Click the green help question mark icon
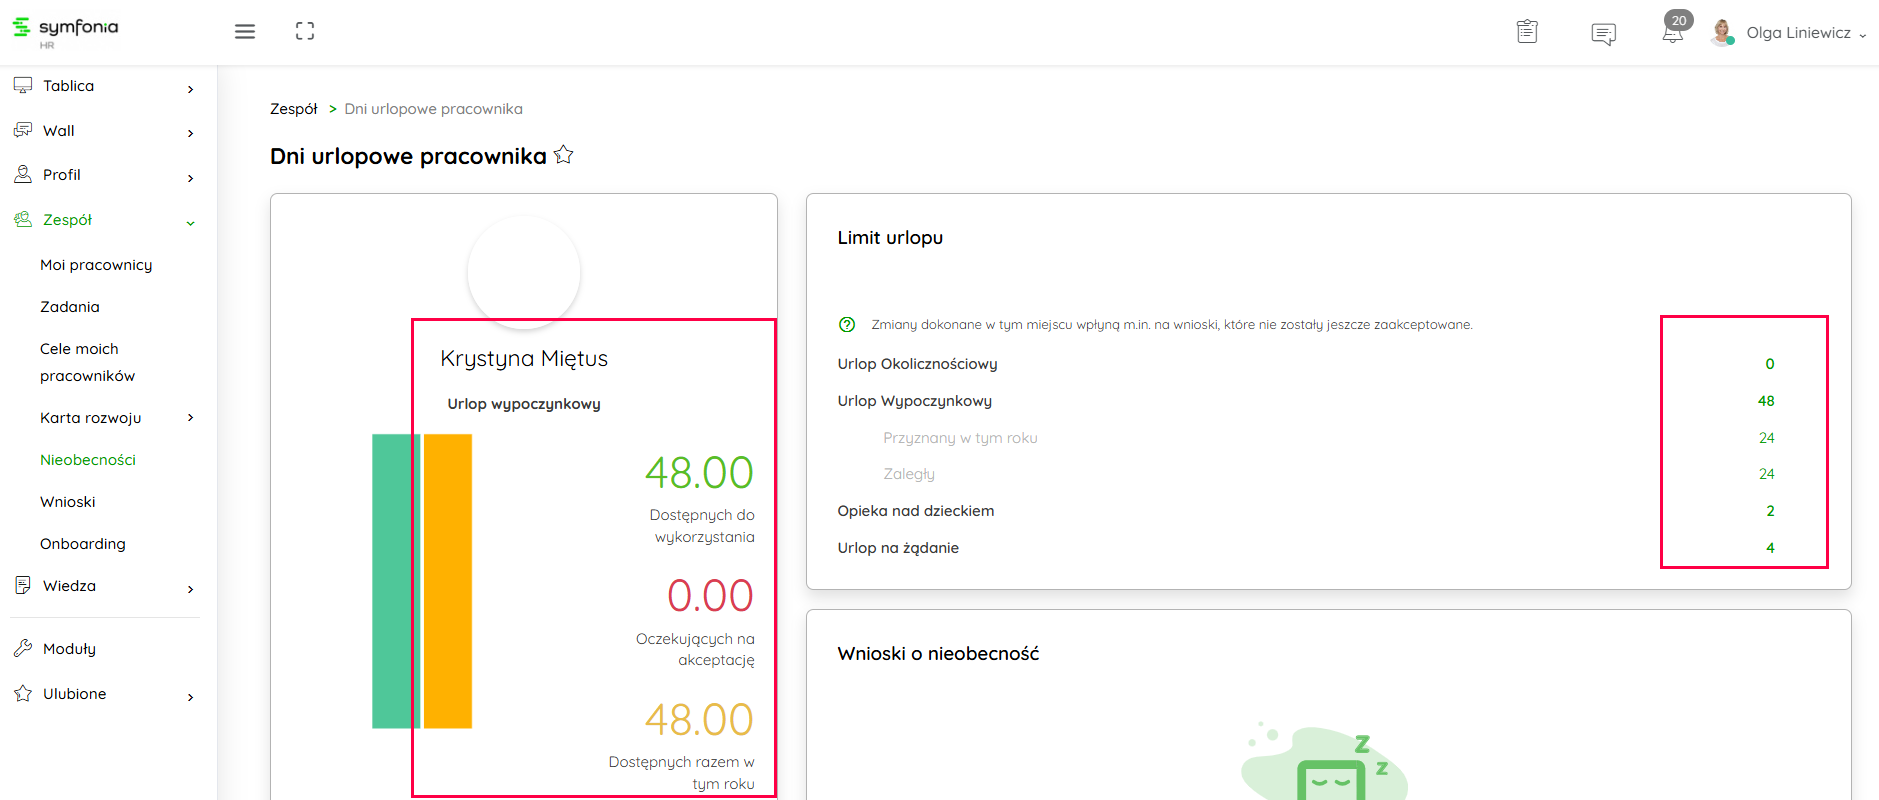The image size is (1879, 800). point(847,324)
